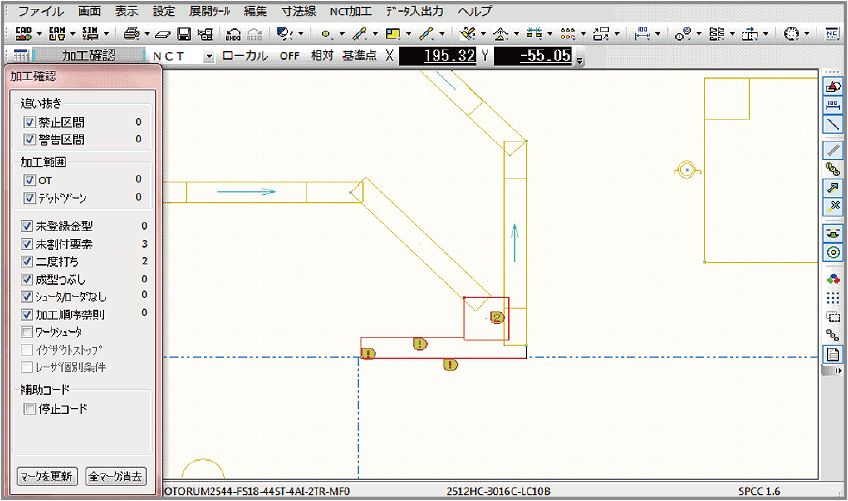Enable the ワークシュータ checkbox
Image resolution: width=848 pixels, height=501 pixels.
[26, 331]
